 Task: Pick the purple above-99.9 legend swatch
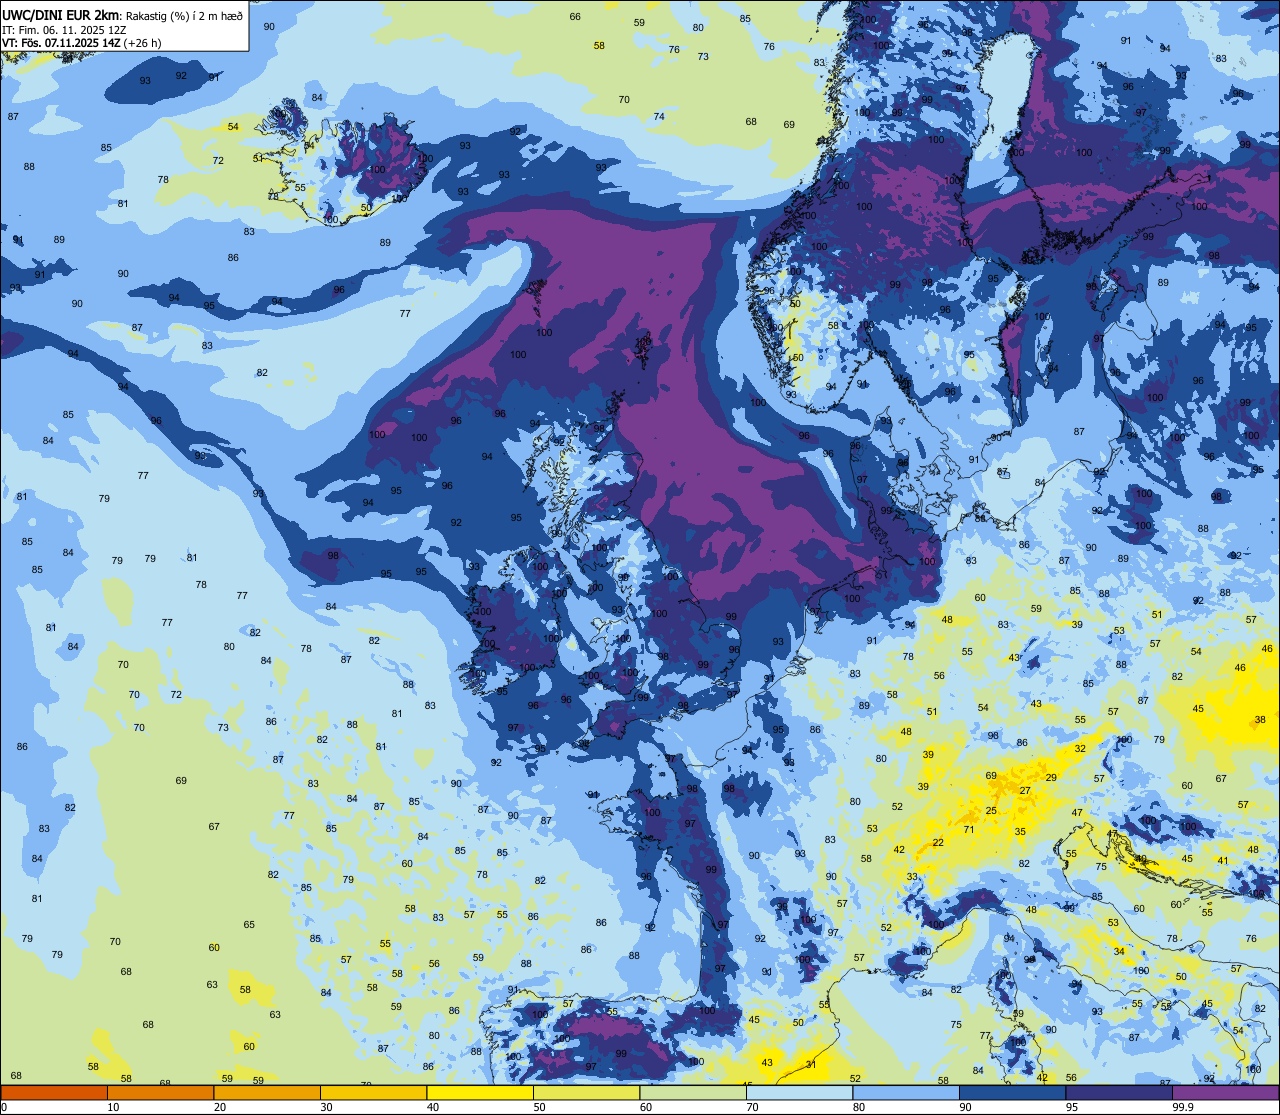[x=1225, y=1092]
